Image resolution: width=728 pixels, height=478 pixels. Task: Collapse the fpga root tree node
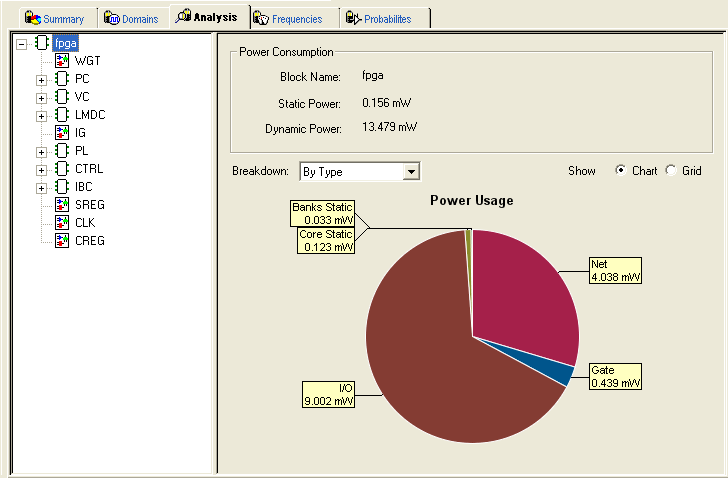(x=22, y=43)
